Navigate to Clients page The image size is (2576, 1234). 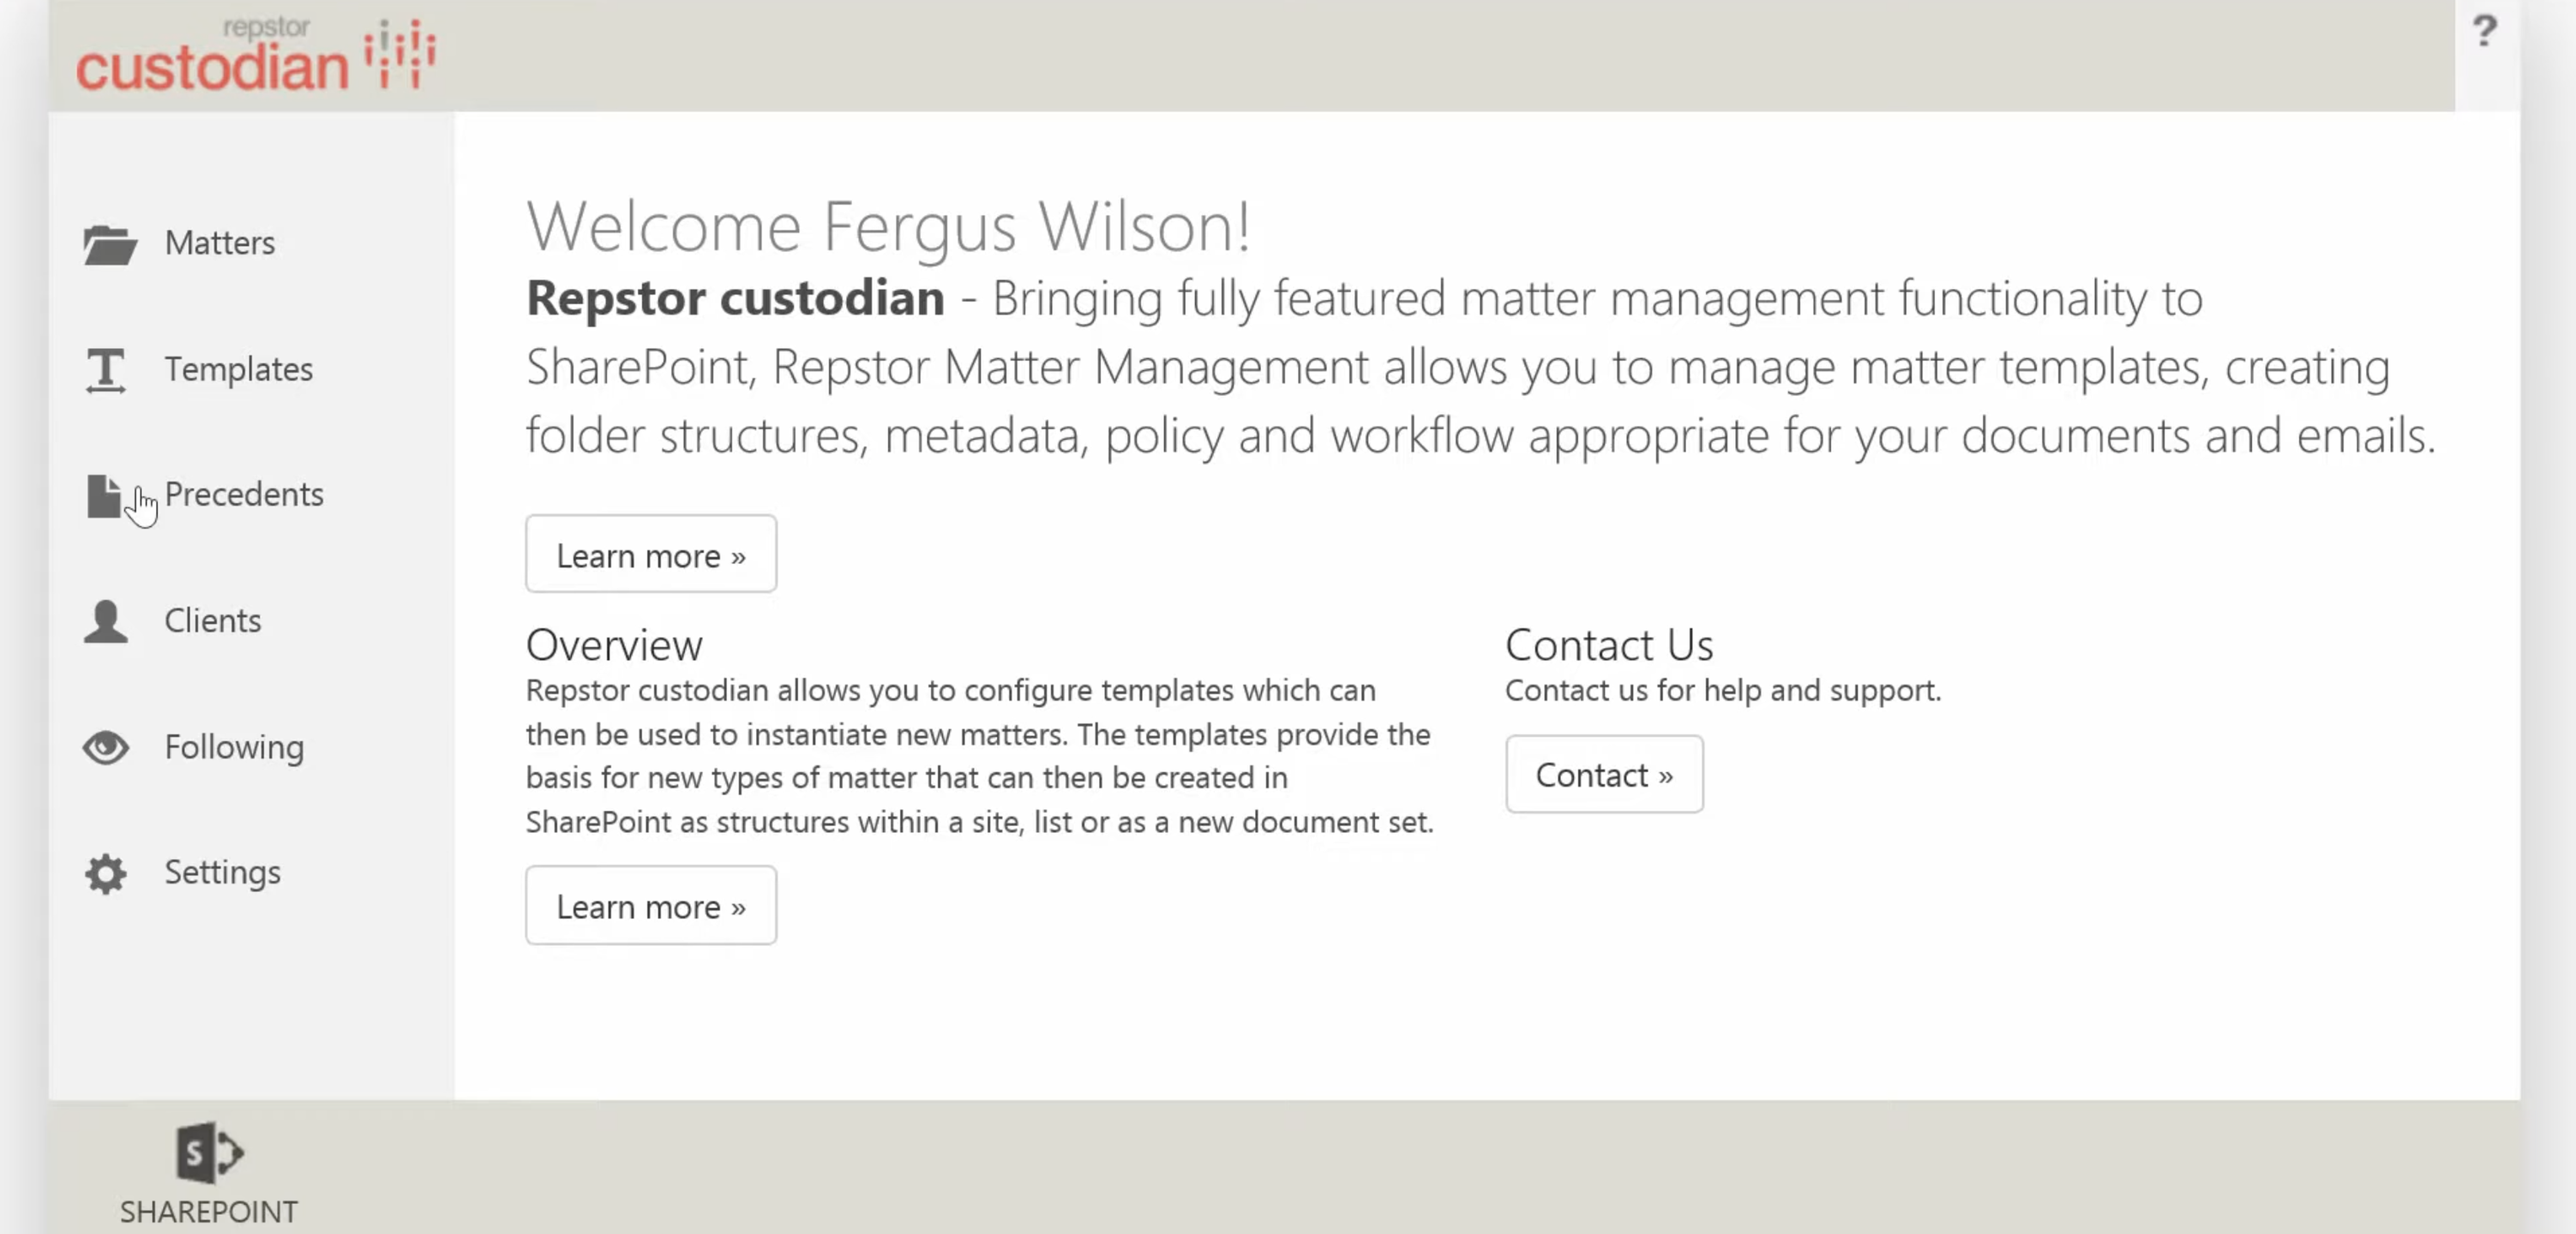(x=213, y=620)
